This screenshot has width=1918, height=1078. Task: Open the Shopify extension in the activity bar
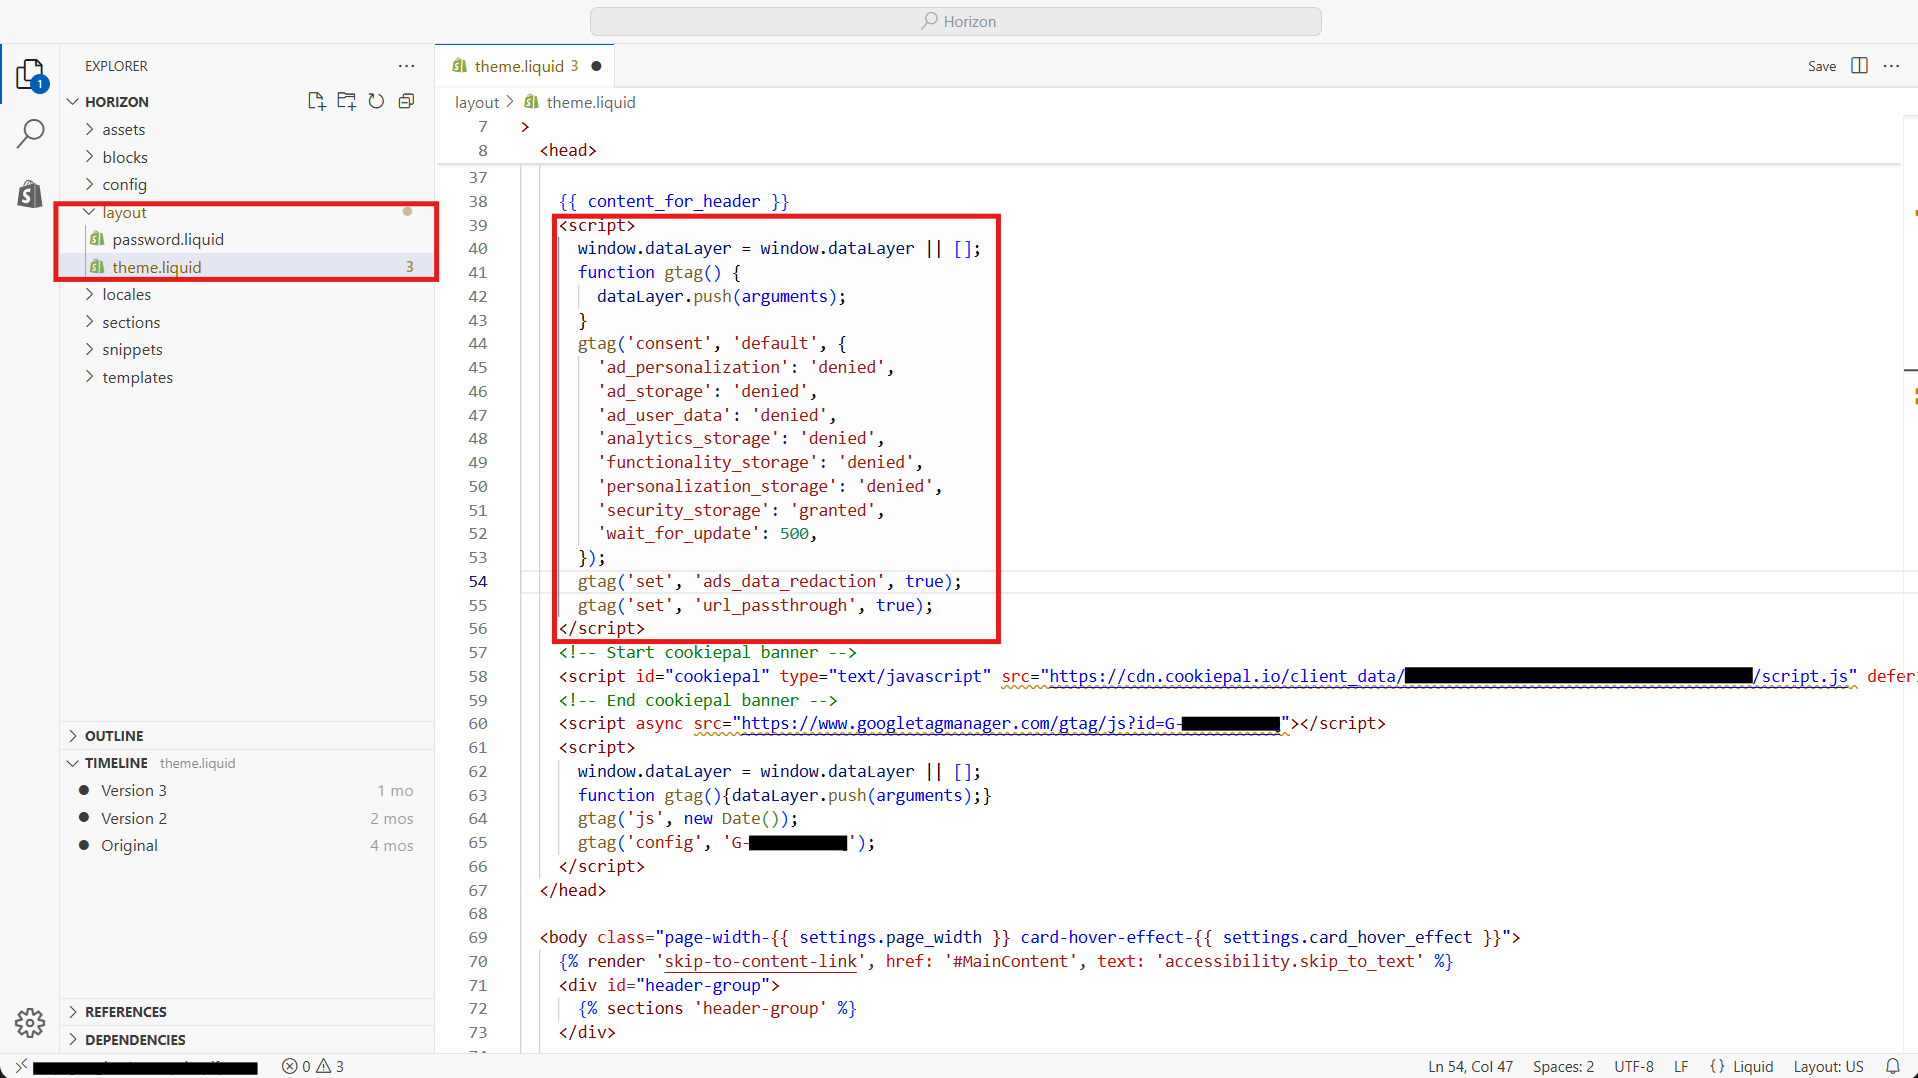29,193
